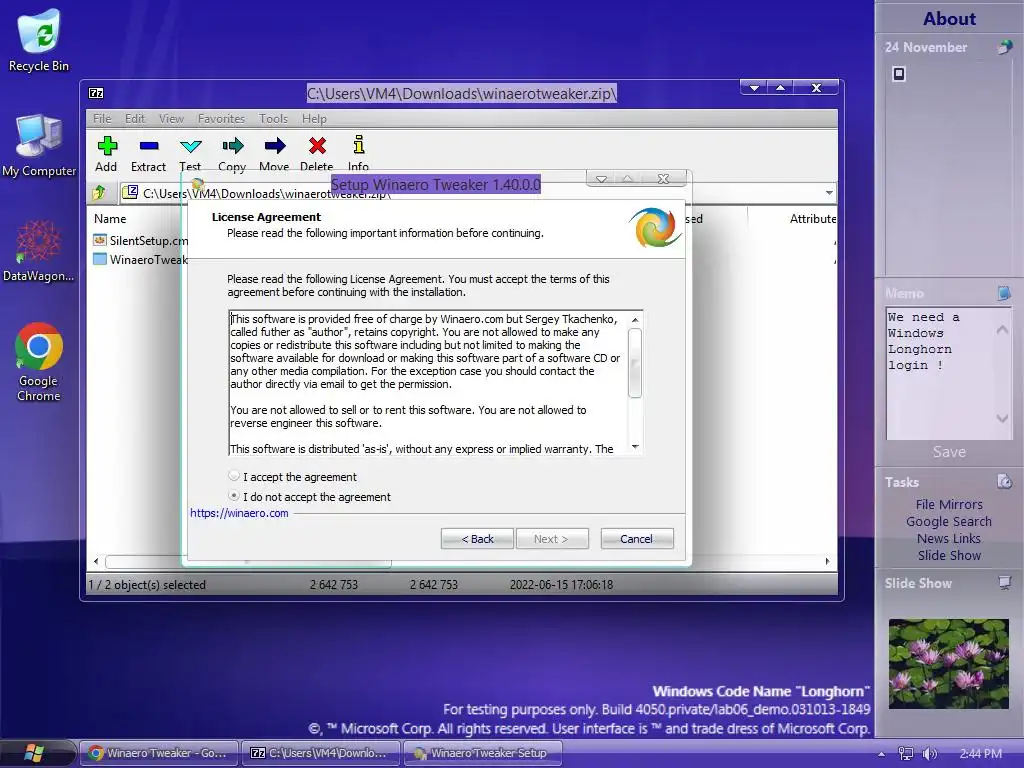The height and width of the screenshot is (768, 1024).
Task: Open Slide Show link in Tasks
Action: tap(949, 555)
